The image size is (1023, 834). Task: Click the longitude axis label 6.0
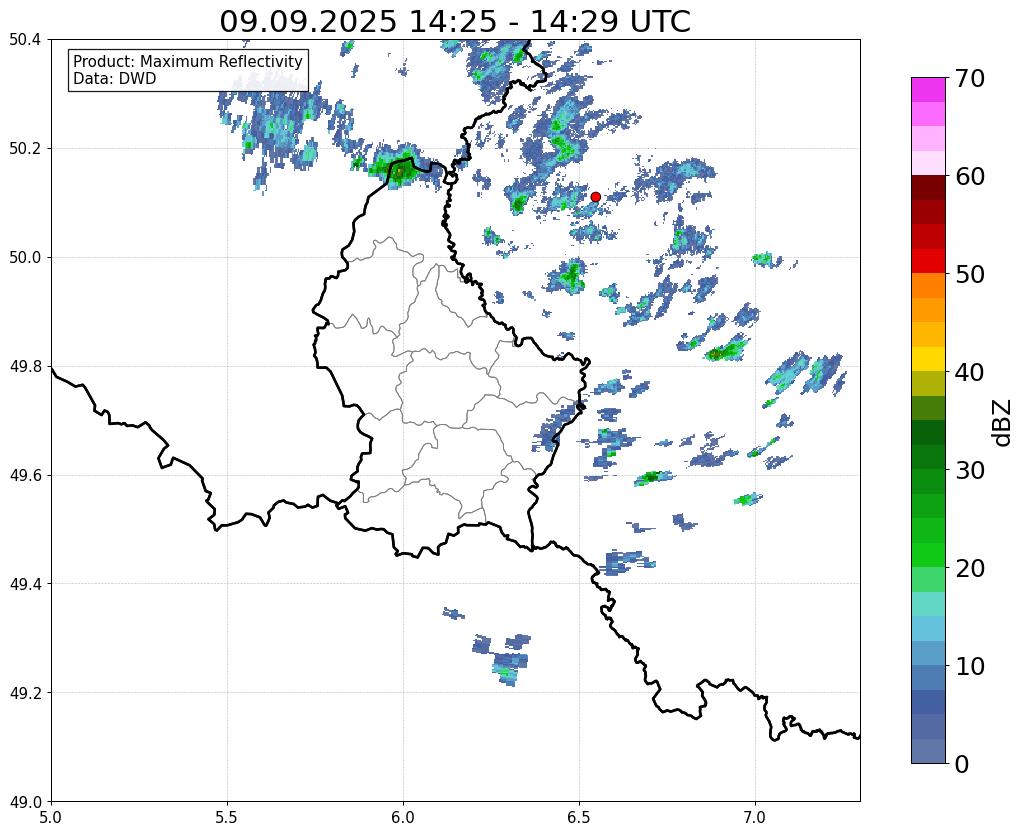point(403,817)
